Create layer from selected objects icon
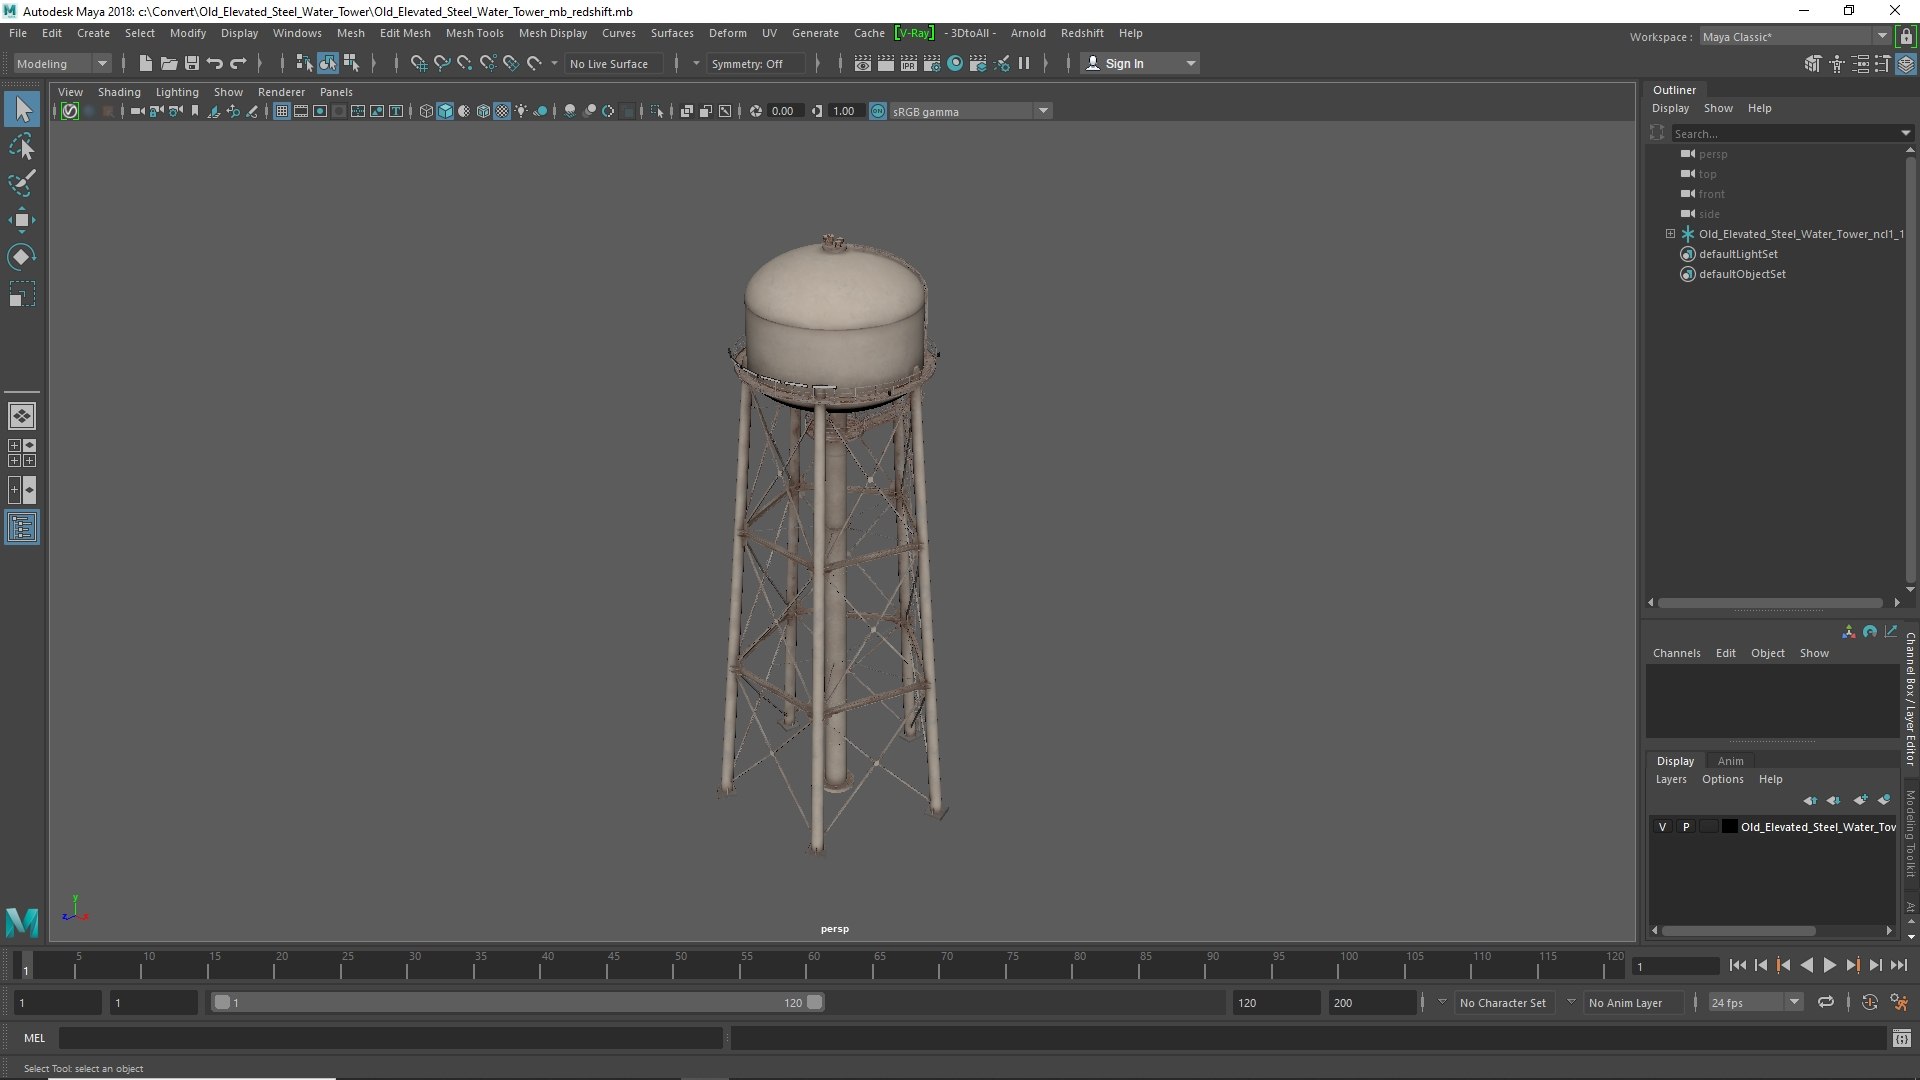Image resolution: width=1920 pixels, height=1080 pixels. coord(1884,800)
